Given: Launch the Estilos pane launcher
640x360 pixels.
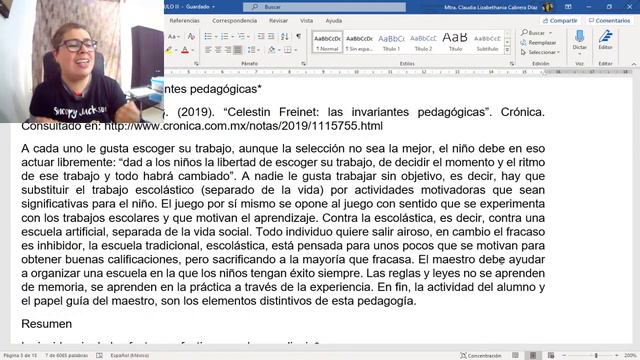Looking at the screenshot, I should [512, 64].
